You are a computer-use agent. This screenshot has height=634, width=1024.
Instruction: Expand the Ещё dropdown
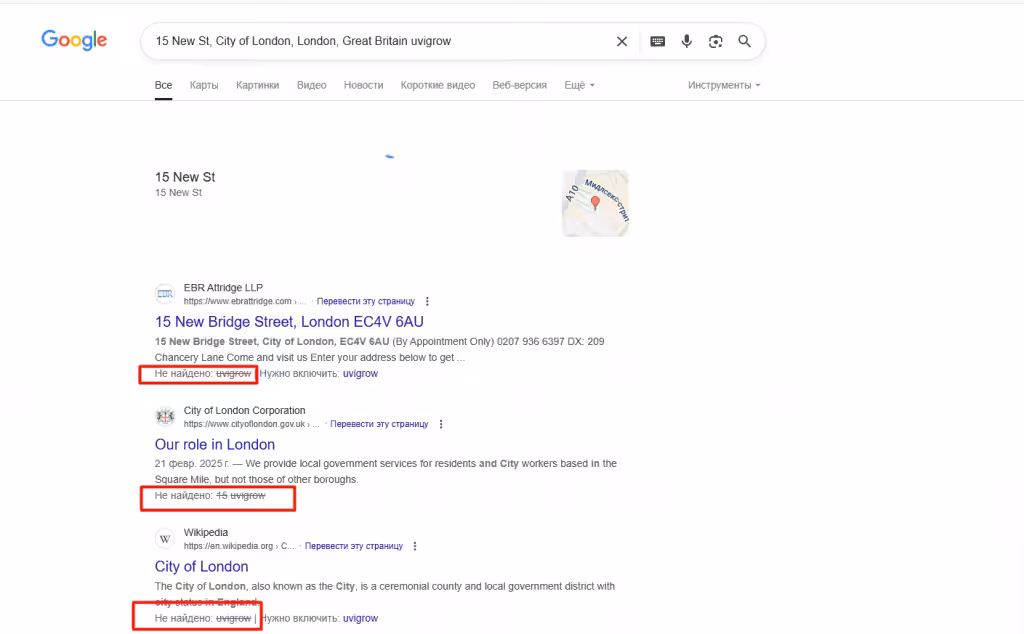coord(579,85)
